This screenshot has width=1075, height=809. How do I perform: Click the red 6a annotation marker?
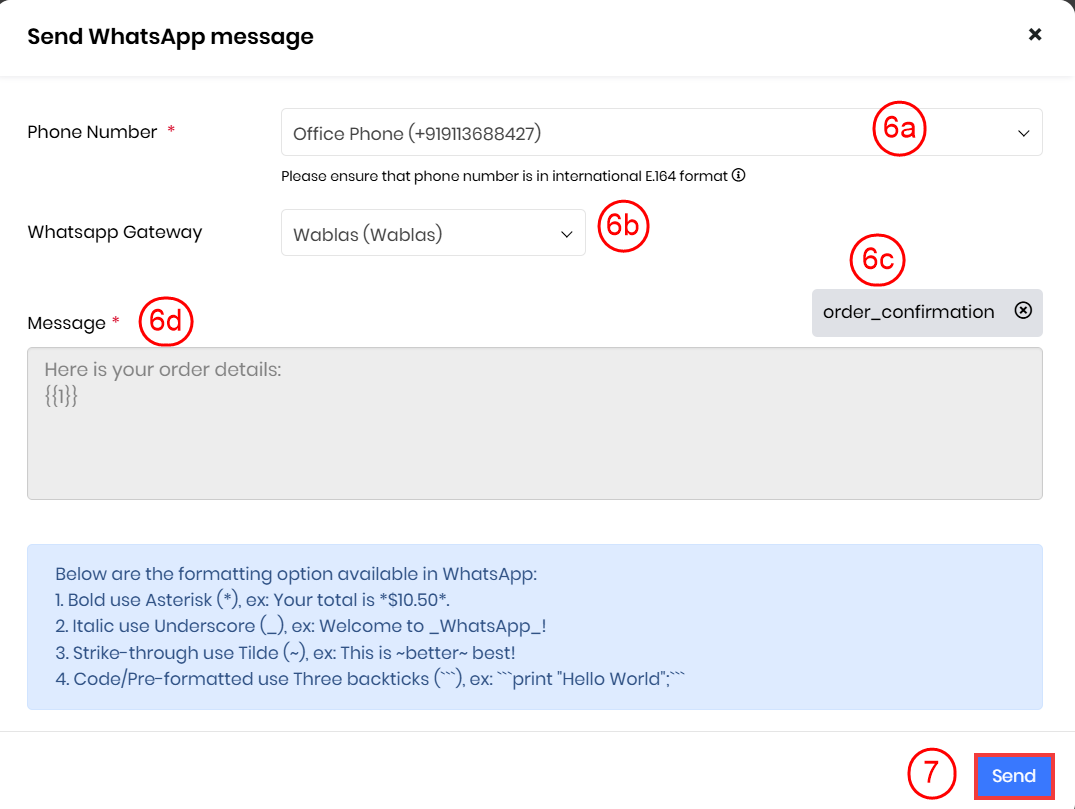tap(899, 129)
